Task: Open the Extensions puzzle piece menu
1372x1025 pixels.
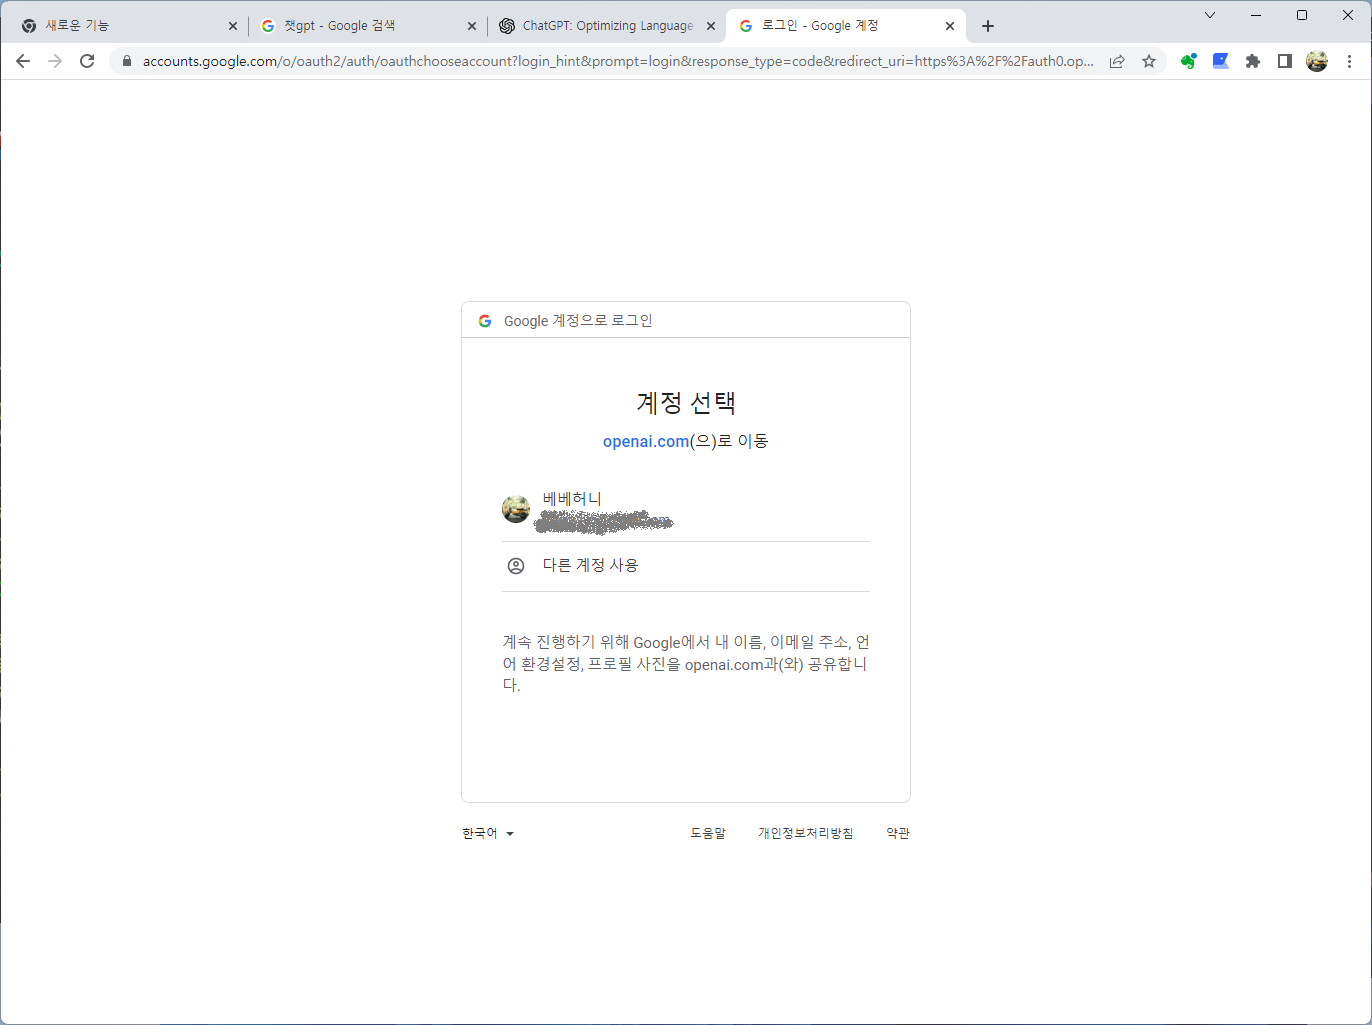Action: 1253,61
